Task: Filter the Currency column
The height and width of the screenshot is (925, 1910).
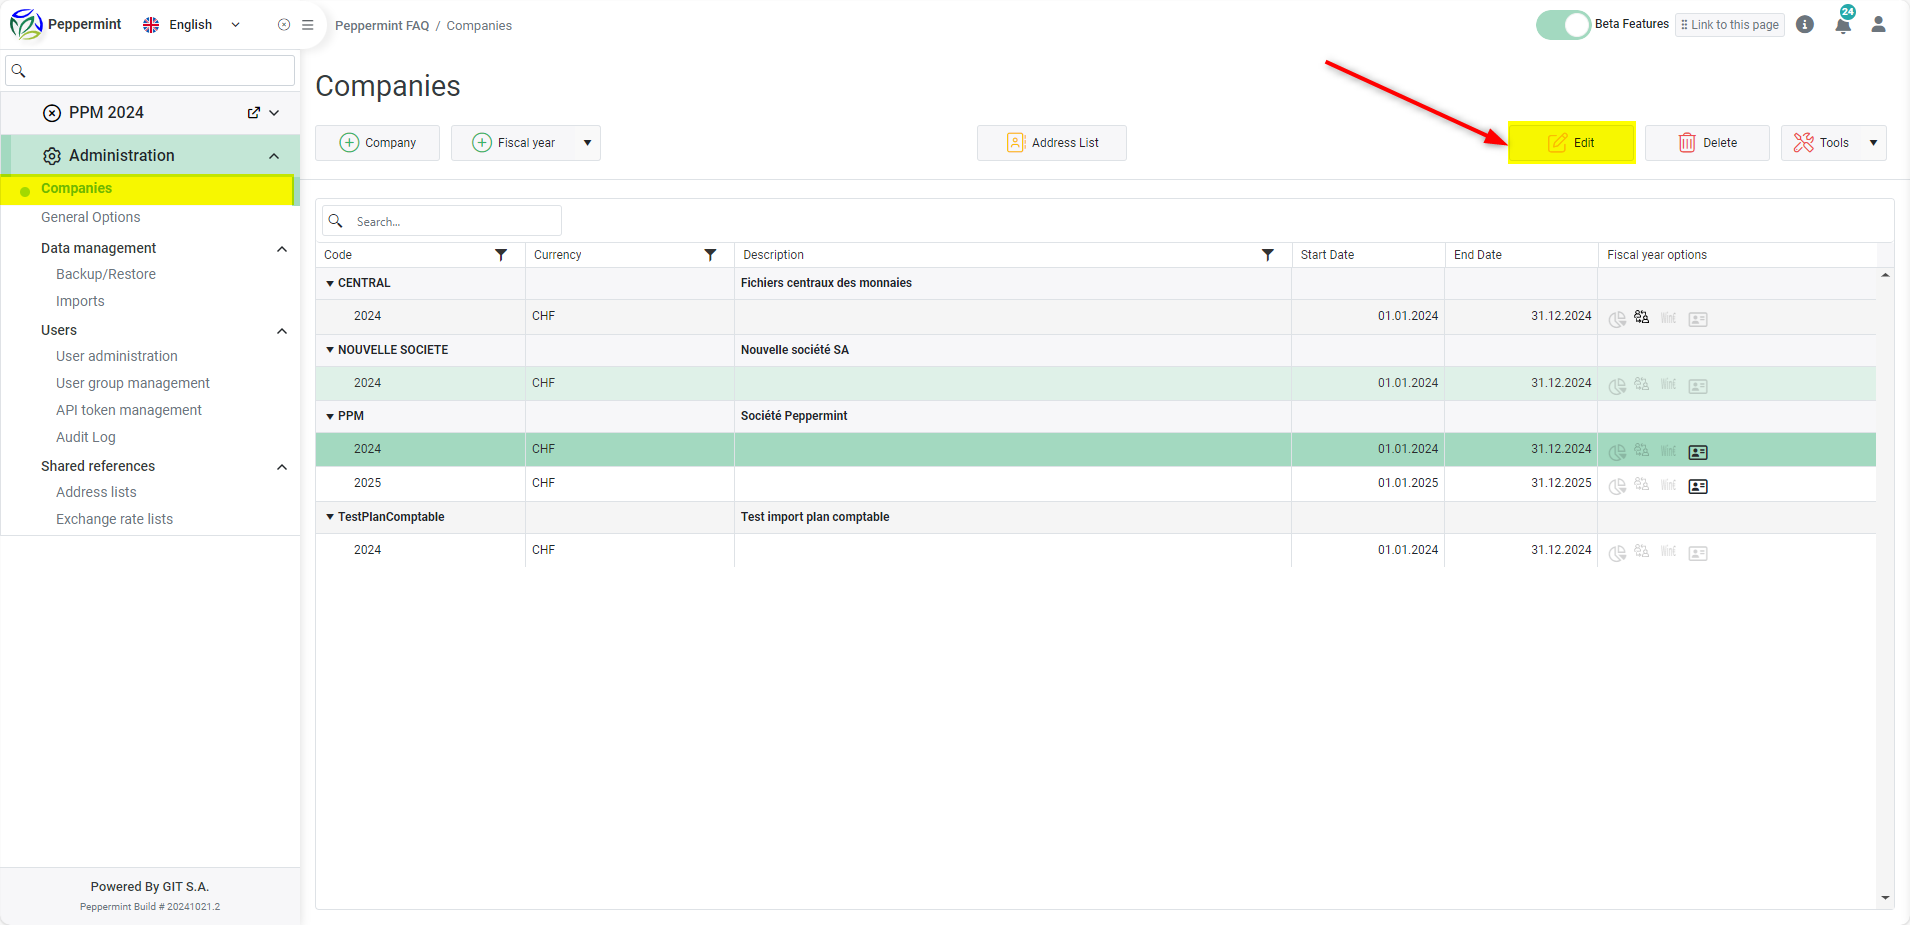Action: (x=710, y=255)
